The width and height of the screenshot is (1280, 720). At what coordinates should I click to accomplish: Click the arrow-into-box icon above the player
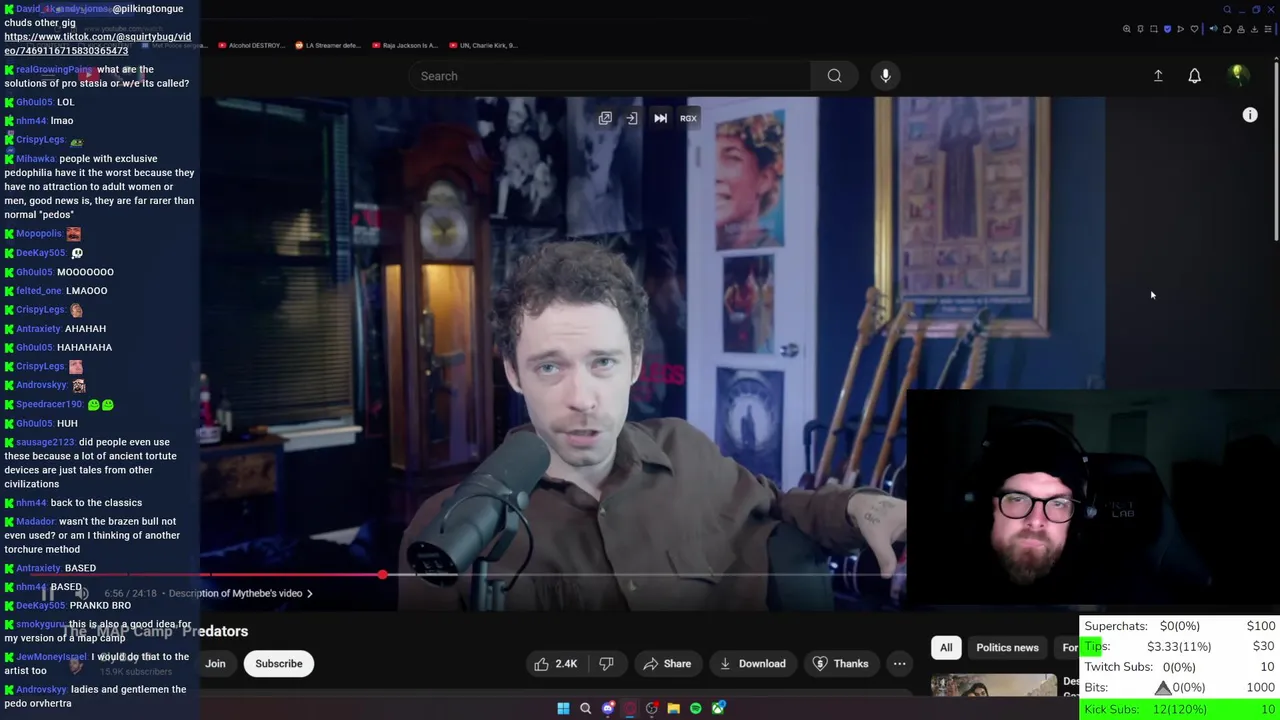click(632, 118)
